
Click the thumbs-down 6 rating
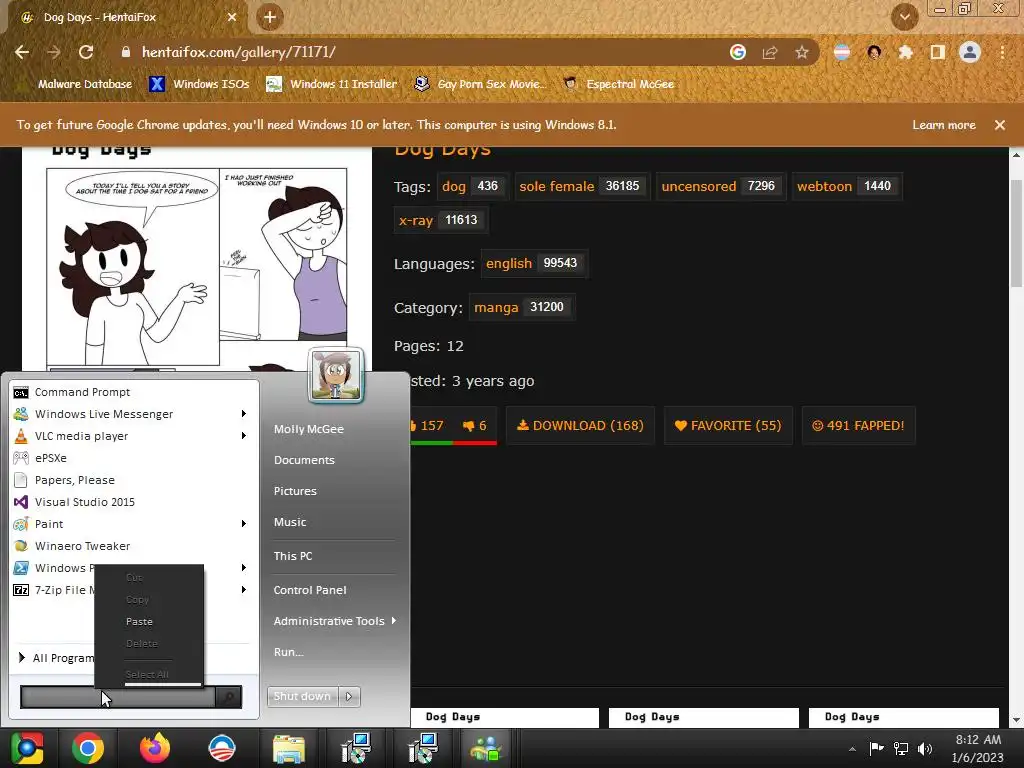click(x=475, y=426)
